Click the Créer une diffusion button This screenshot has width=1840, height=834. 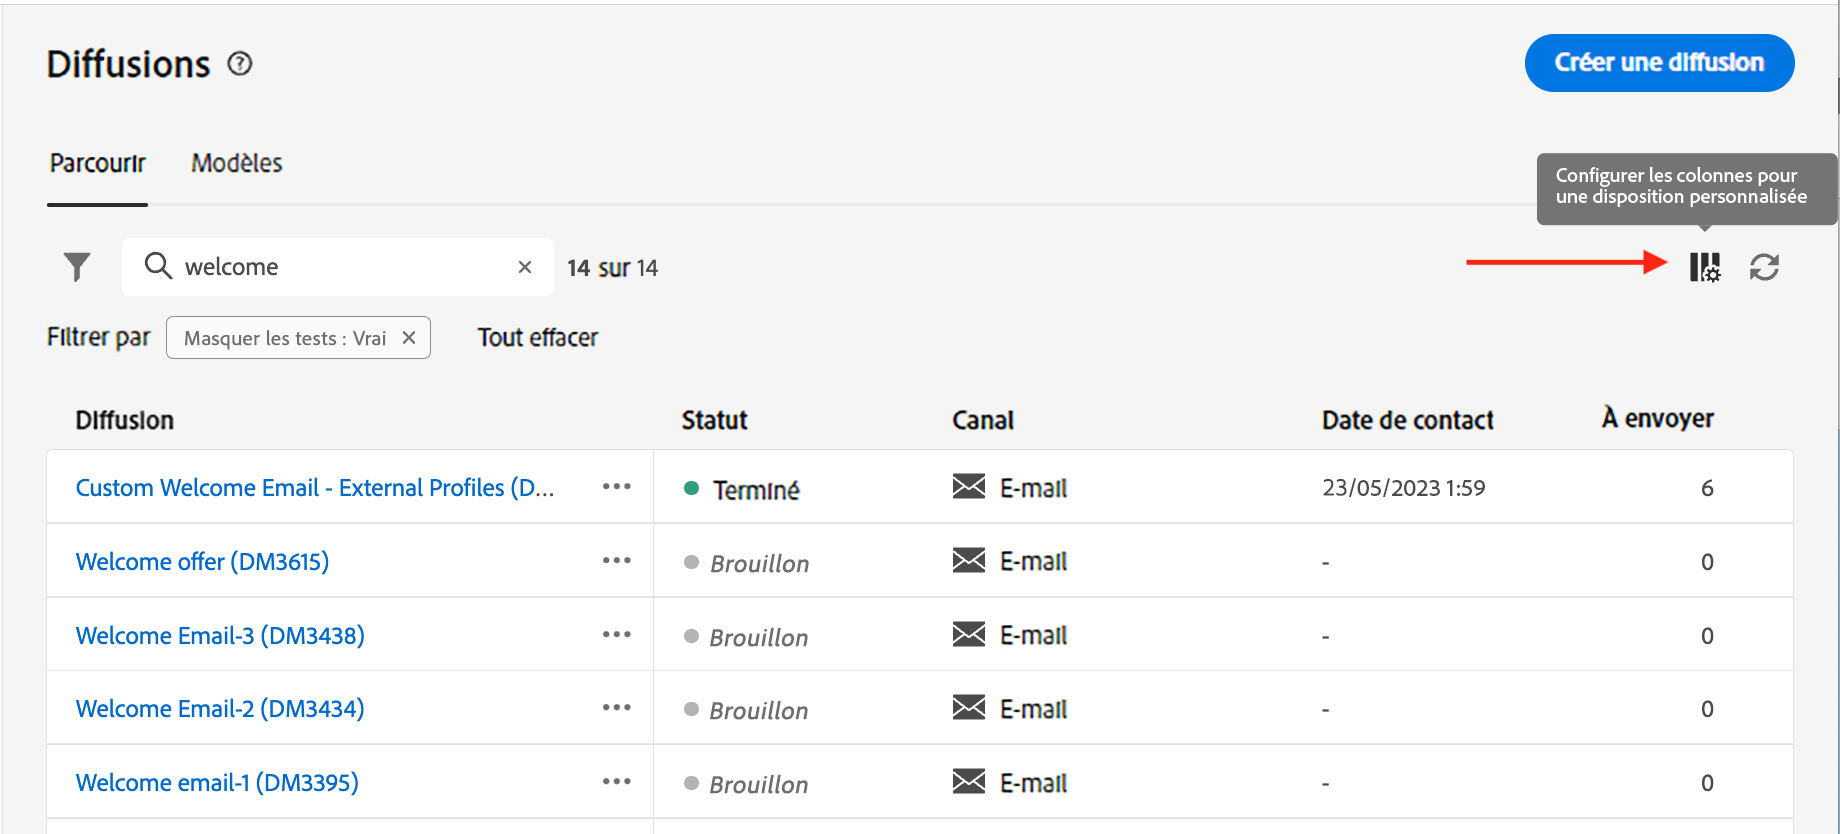click(x=1659, y=63)
